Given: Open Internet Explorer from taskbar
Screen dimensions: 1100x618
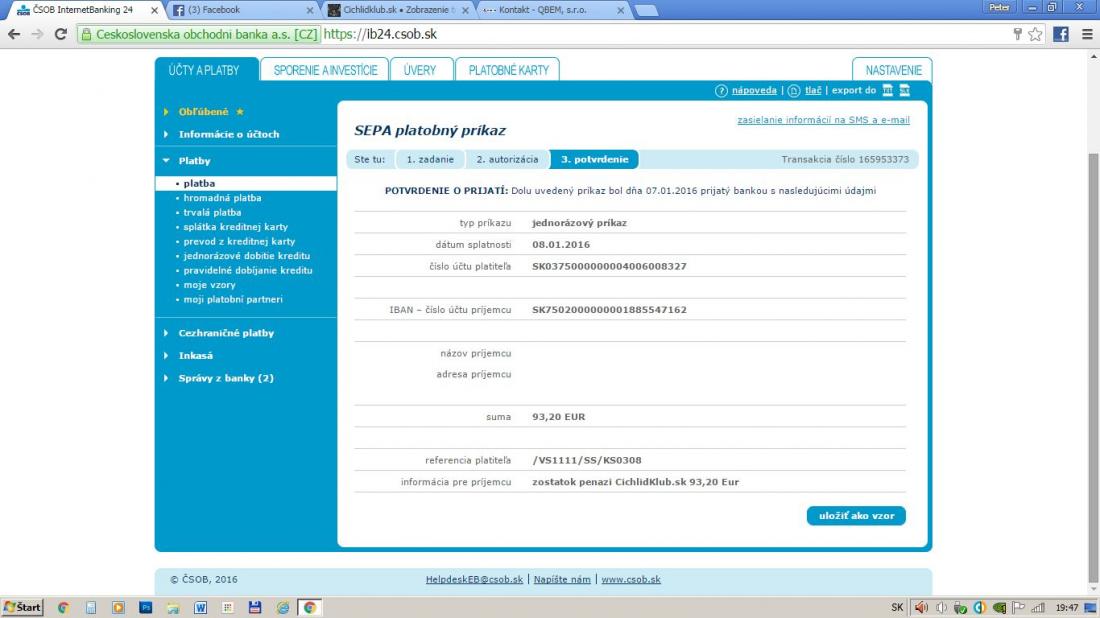Looking at the screenshot, I should tap(282, 607).
